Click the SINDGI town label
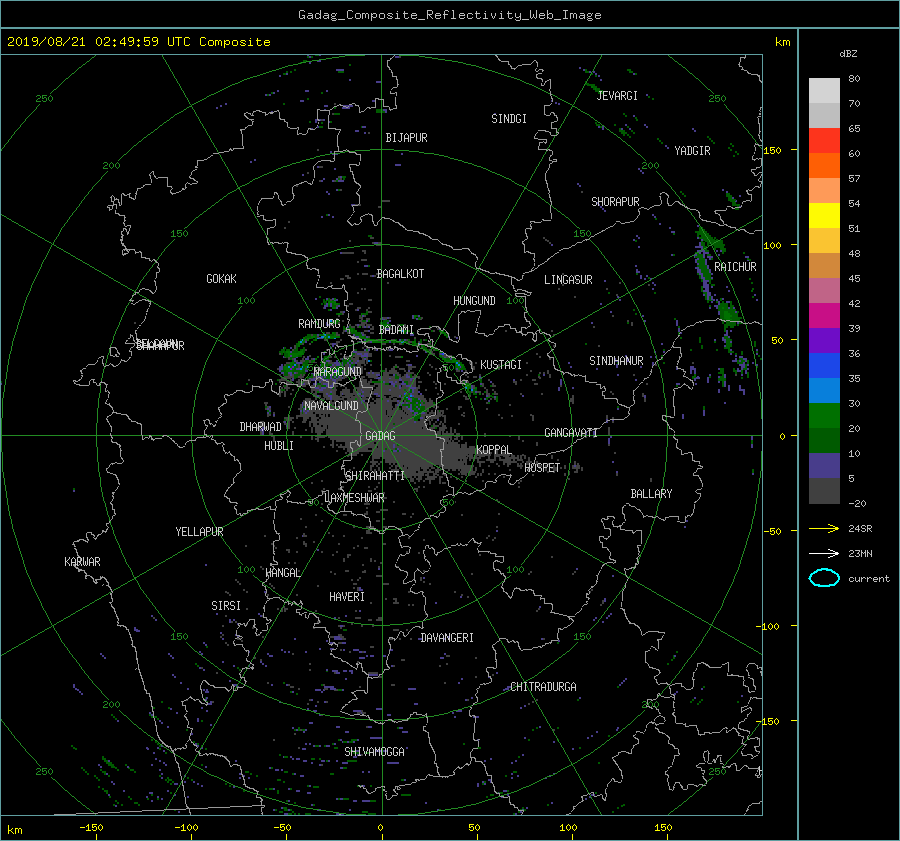Screen dimensions: 900x841 pos(509,119)
